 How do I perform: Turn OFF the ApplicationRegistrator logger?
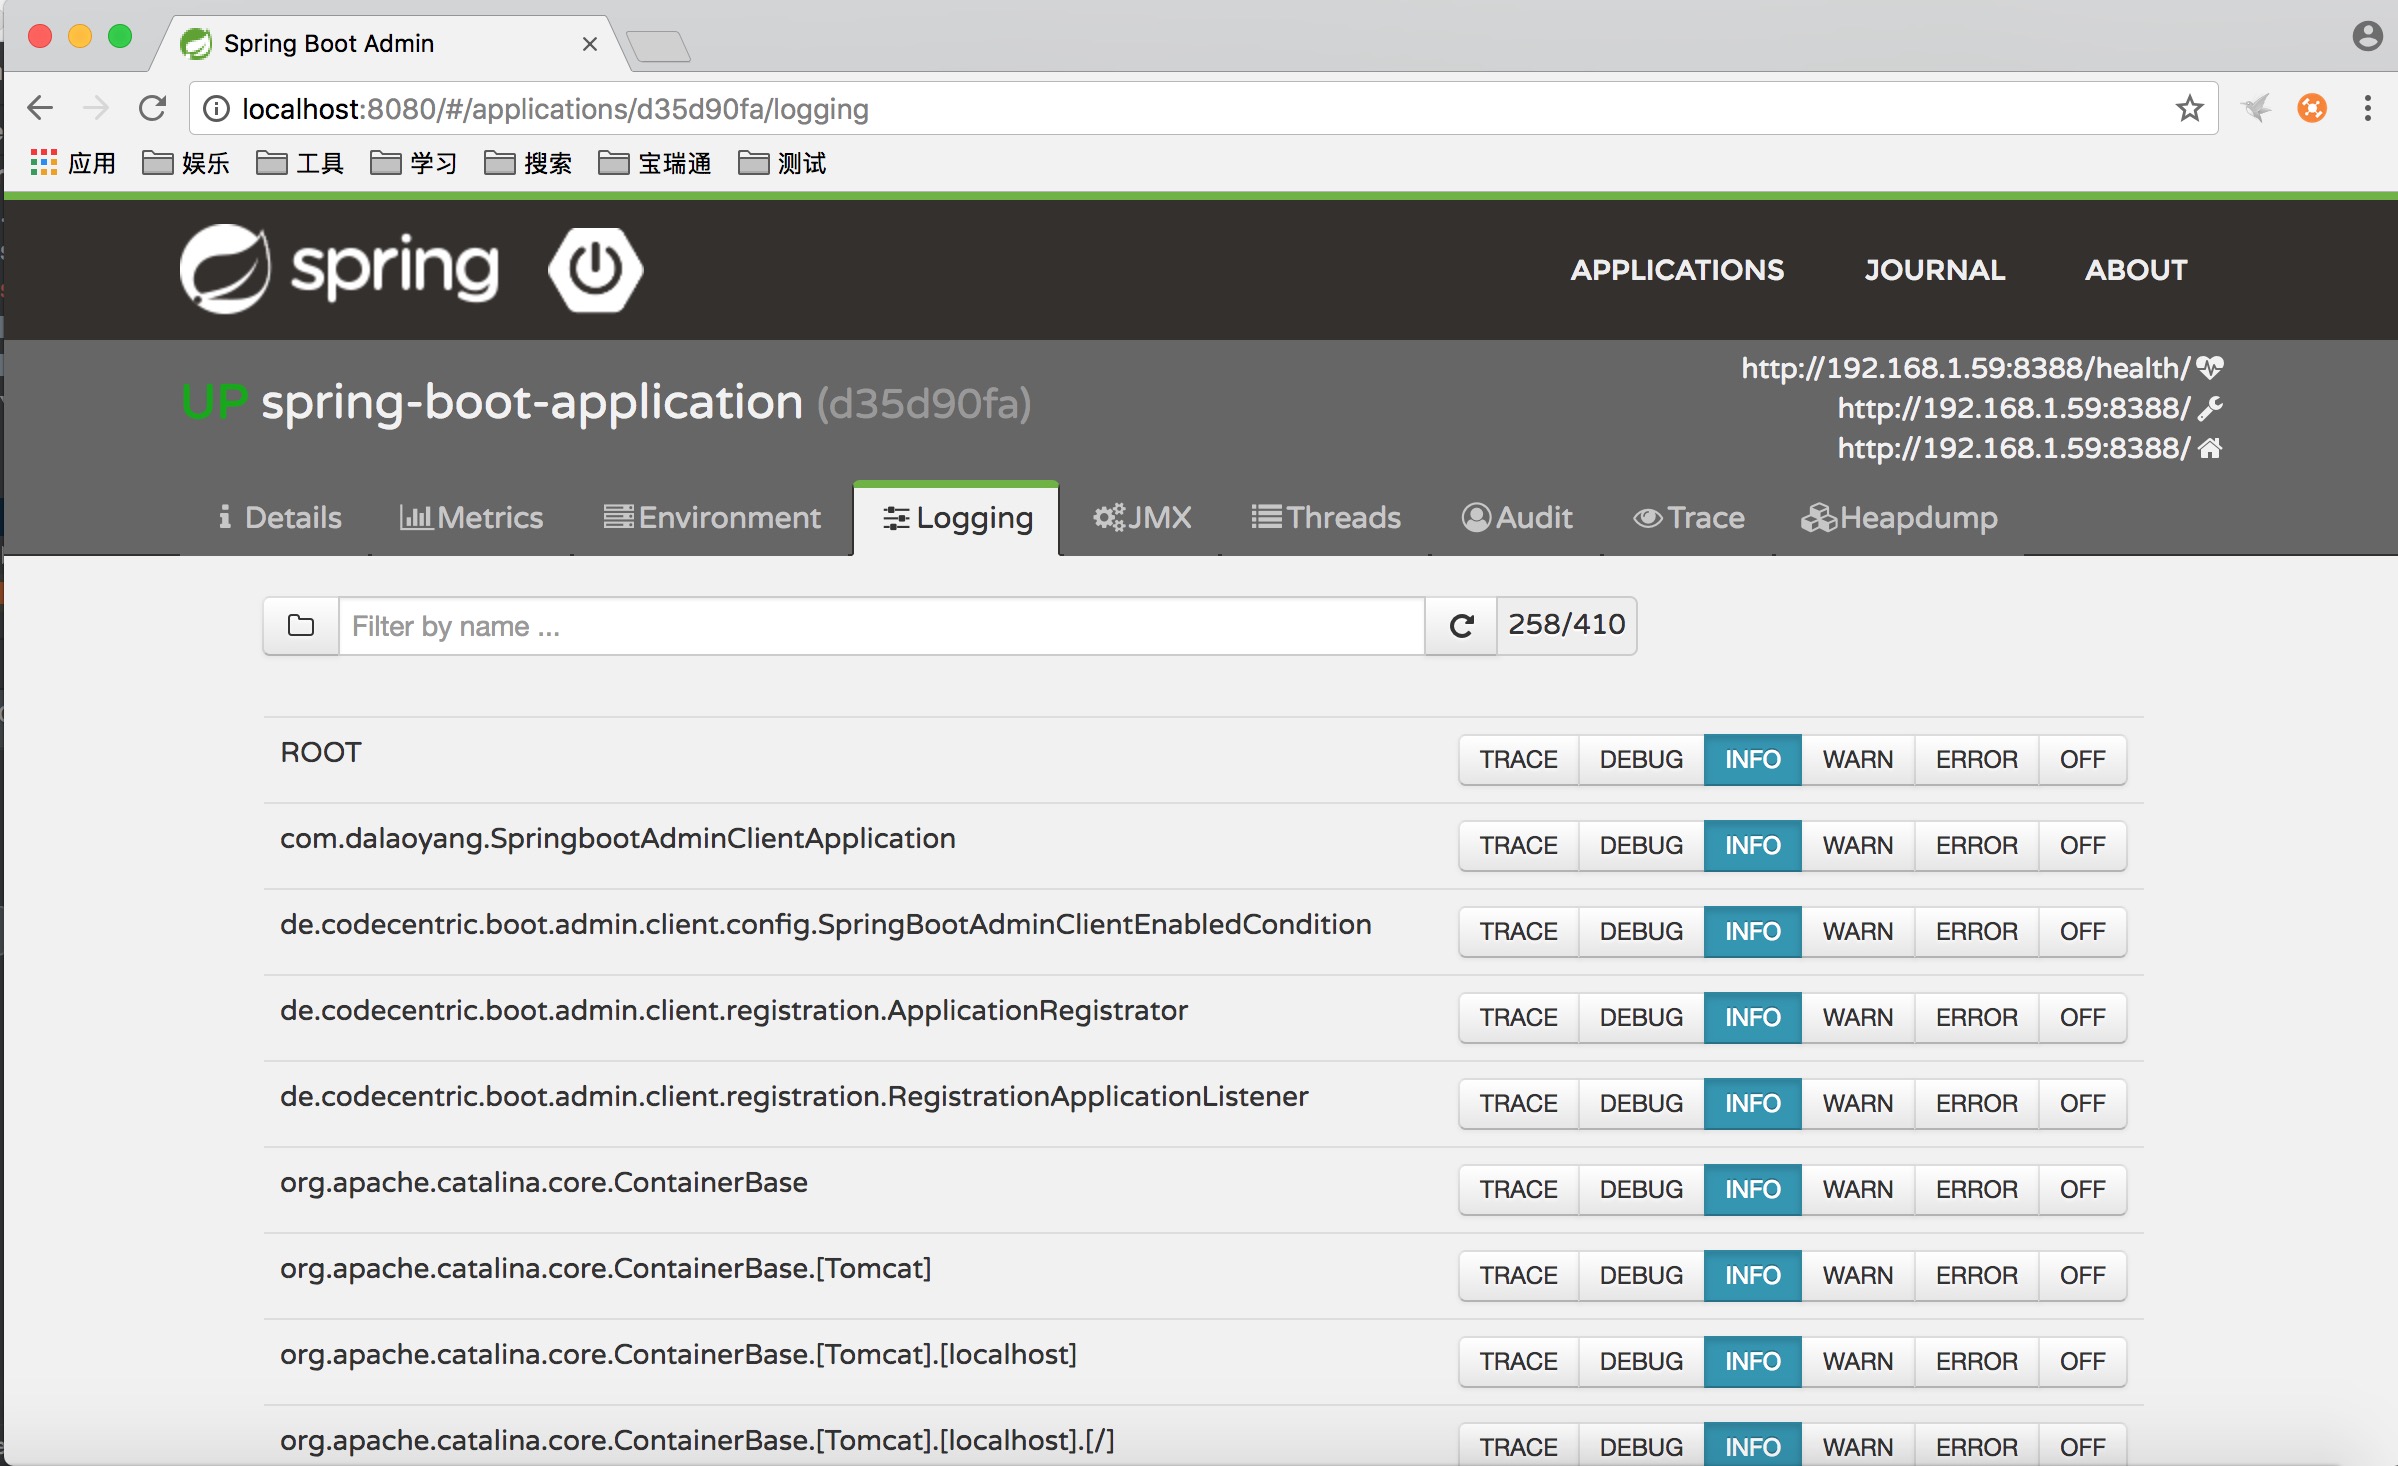coord(2082,1018)
